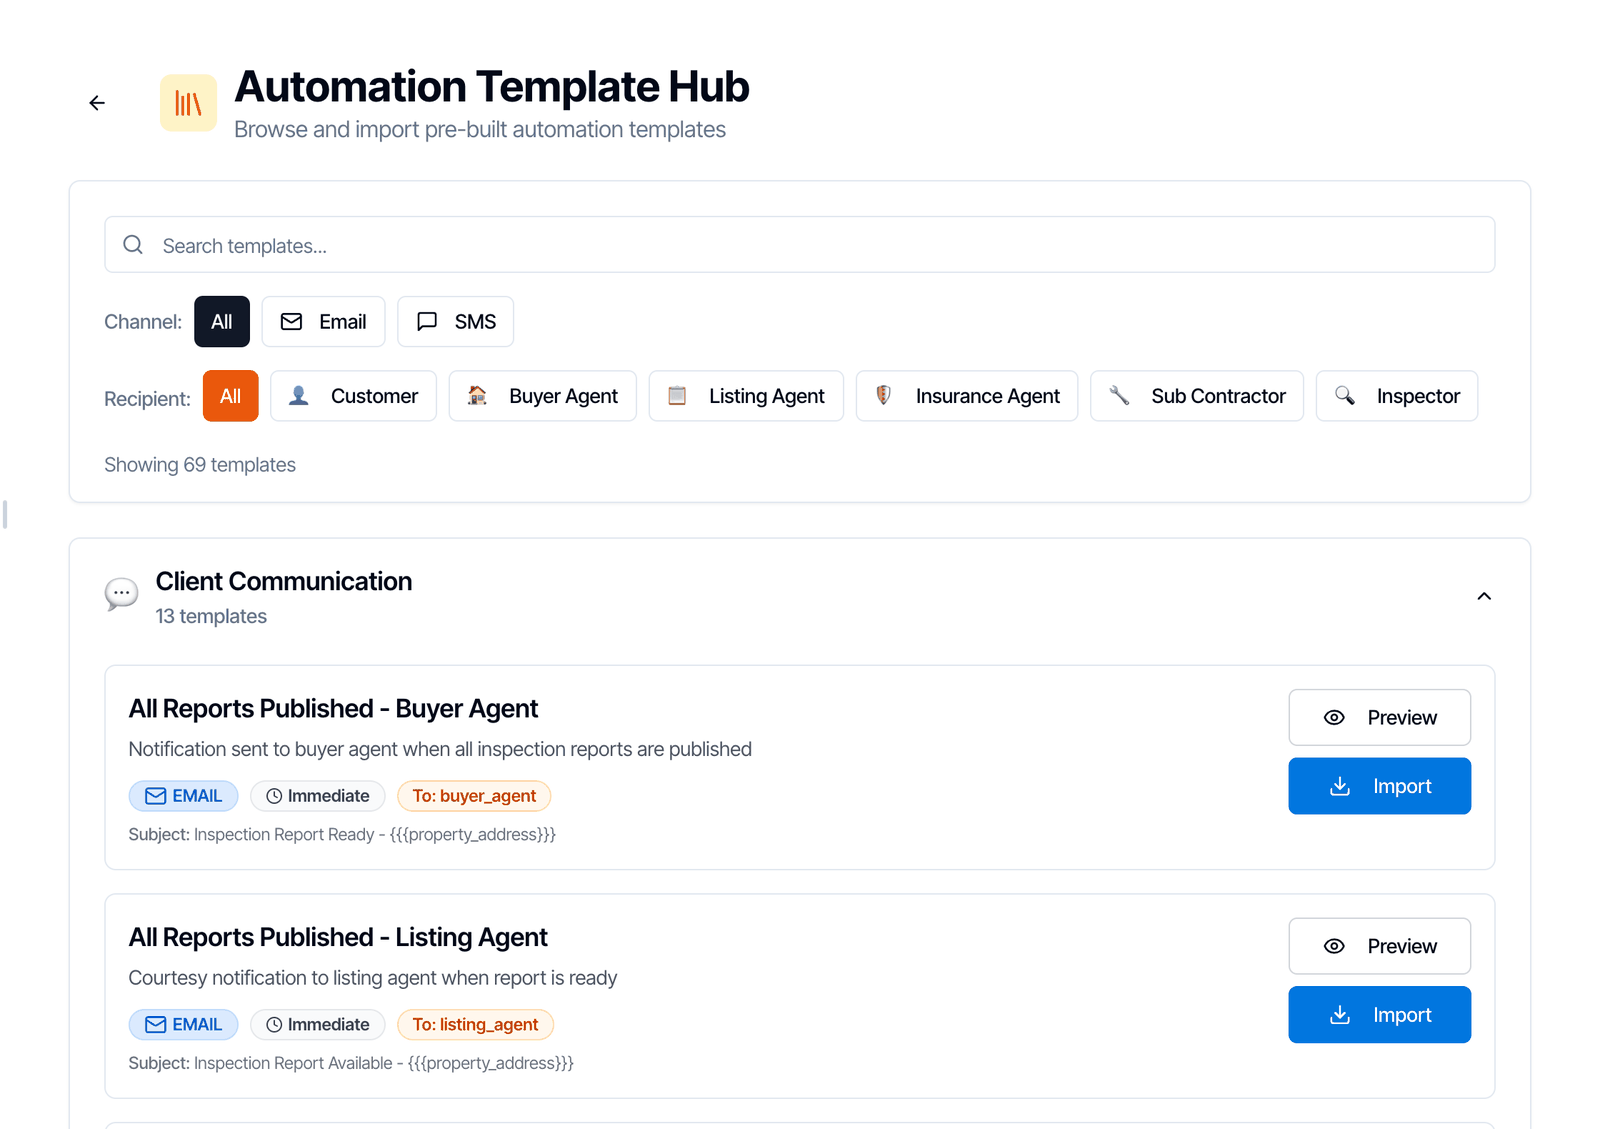Click the download icon in Buyer Agent Import

coord(1340,786)
